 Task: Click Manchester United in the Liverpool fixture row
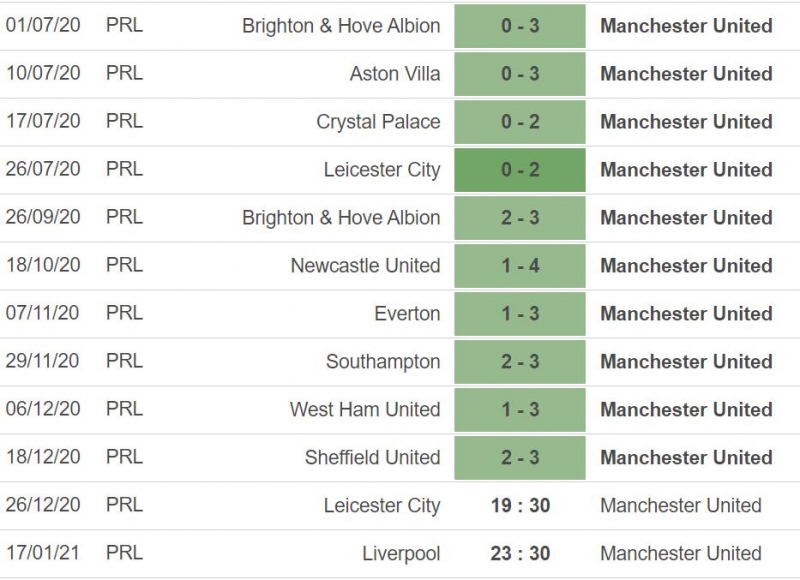point(681,554)
